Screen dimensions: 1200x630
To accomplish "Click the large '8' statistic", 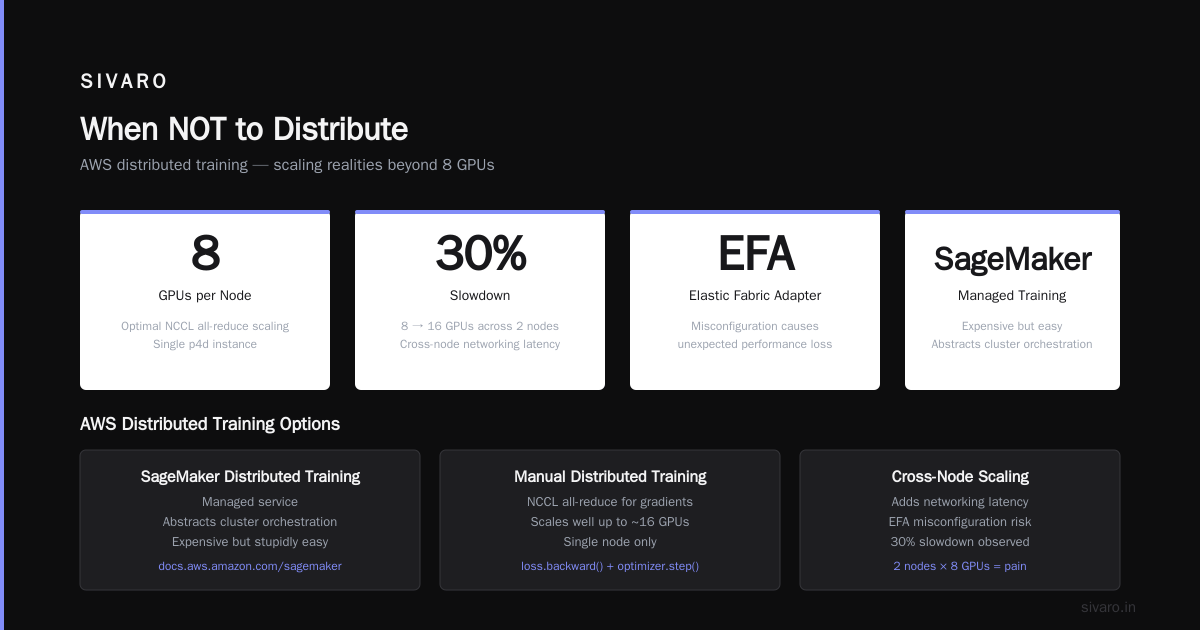I will 205,253.
